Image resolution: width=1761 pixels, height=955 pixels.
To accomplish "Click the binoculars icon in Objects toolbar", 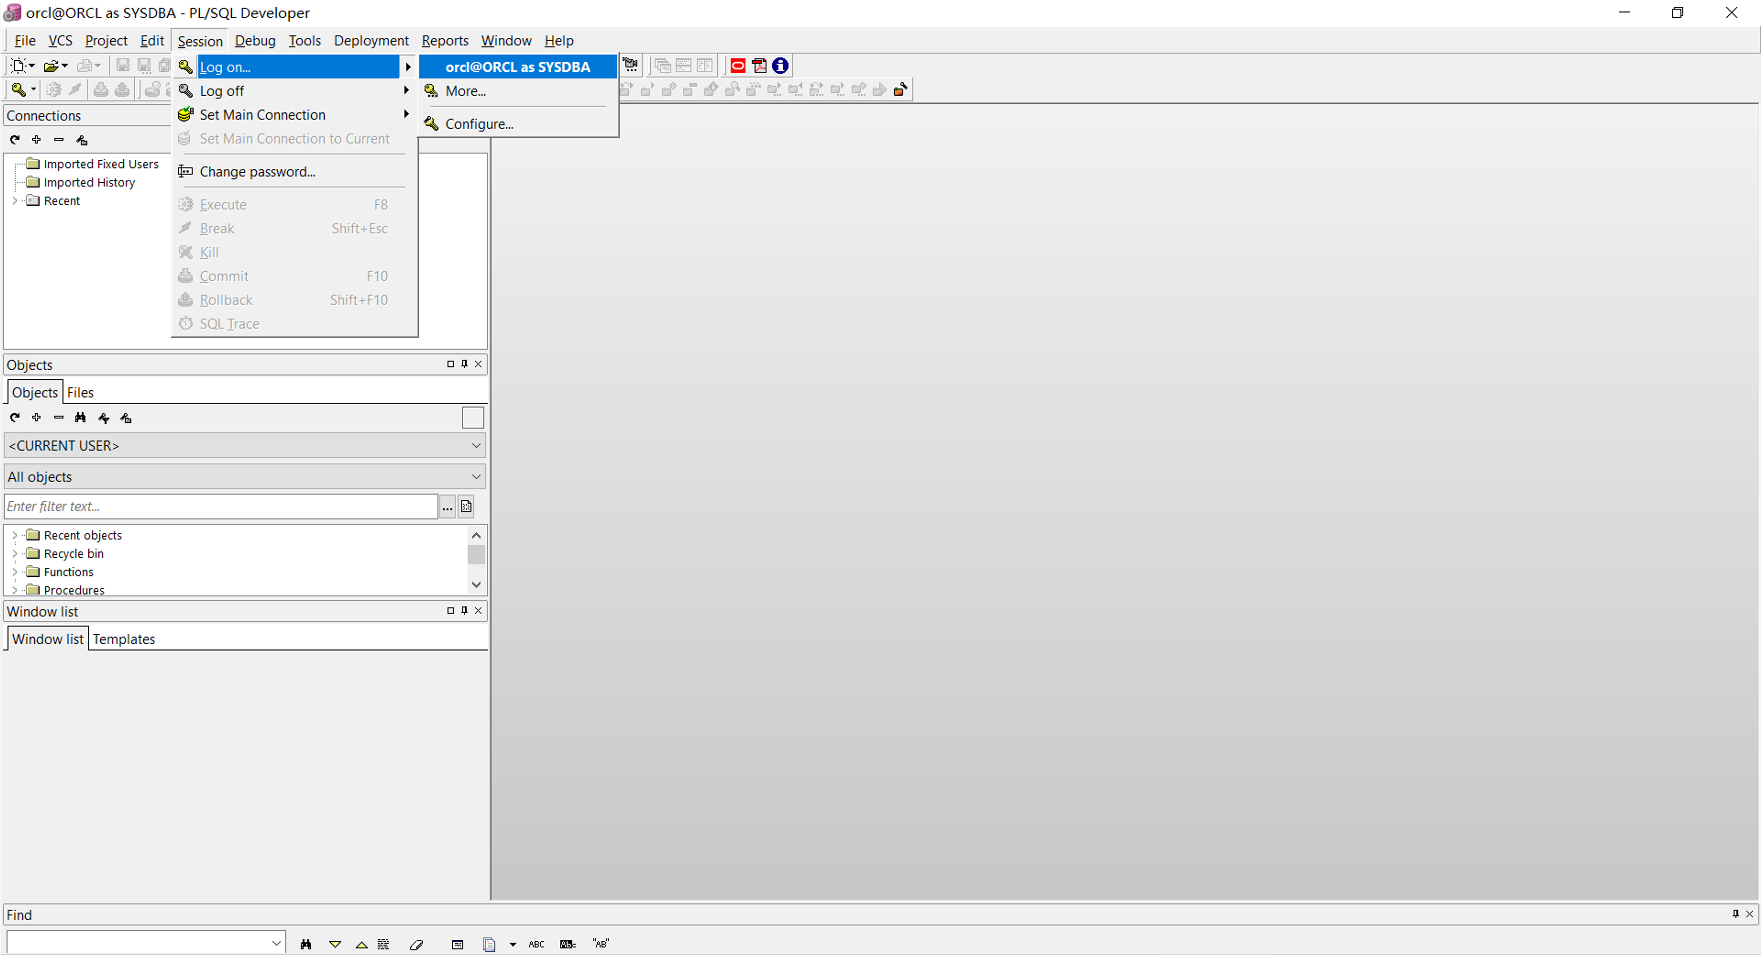I will point(81,418).
